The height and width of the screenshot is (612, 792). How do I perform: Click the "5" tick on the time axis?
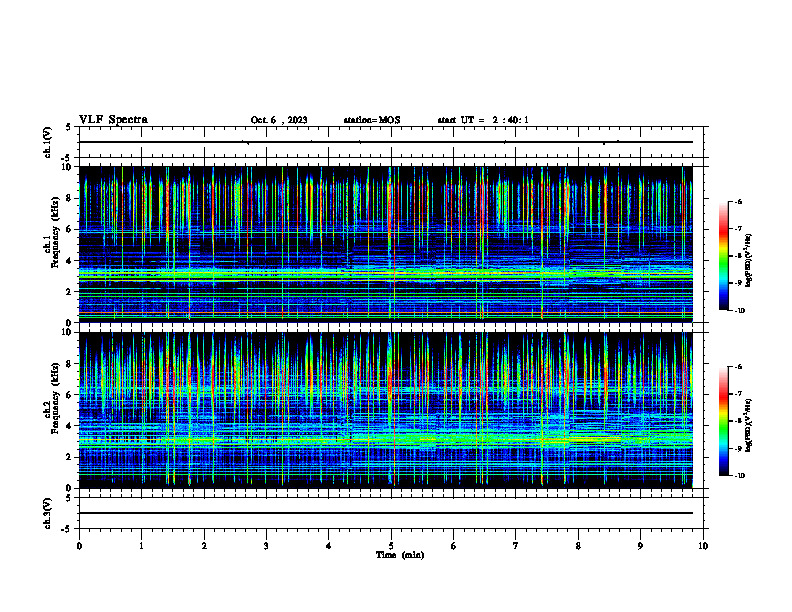coord(391,546)
